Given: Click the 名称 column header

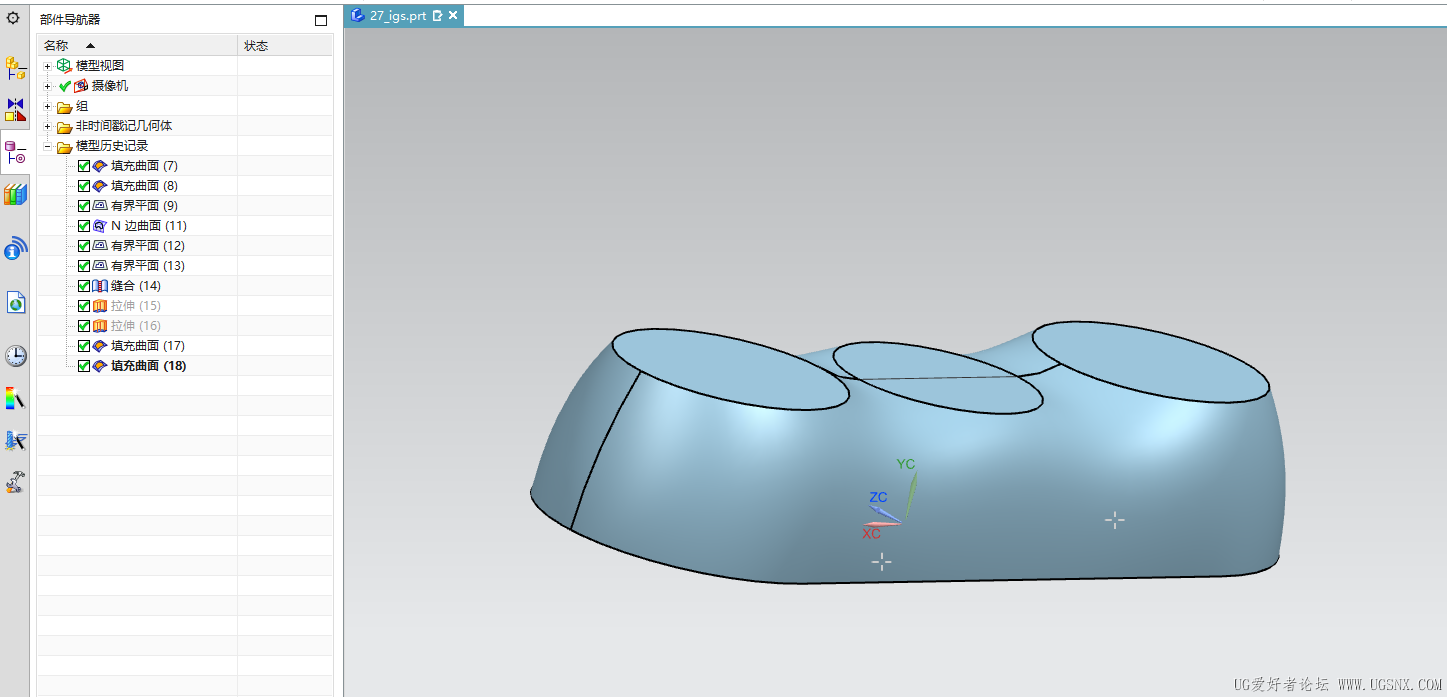Looking at the screenshot, I should click(x=137, y=46).
